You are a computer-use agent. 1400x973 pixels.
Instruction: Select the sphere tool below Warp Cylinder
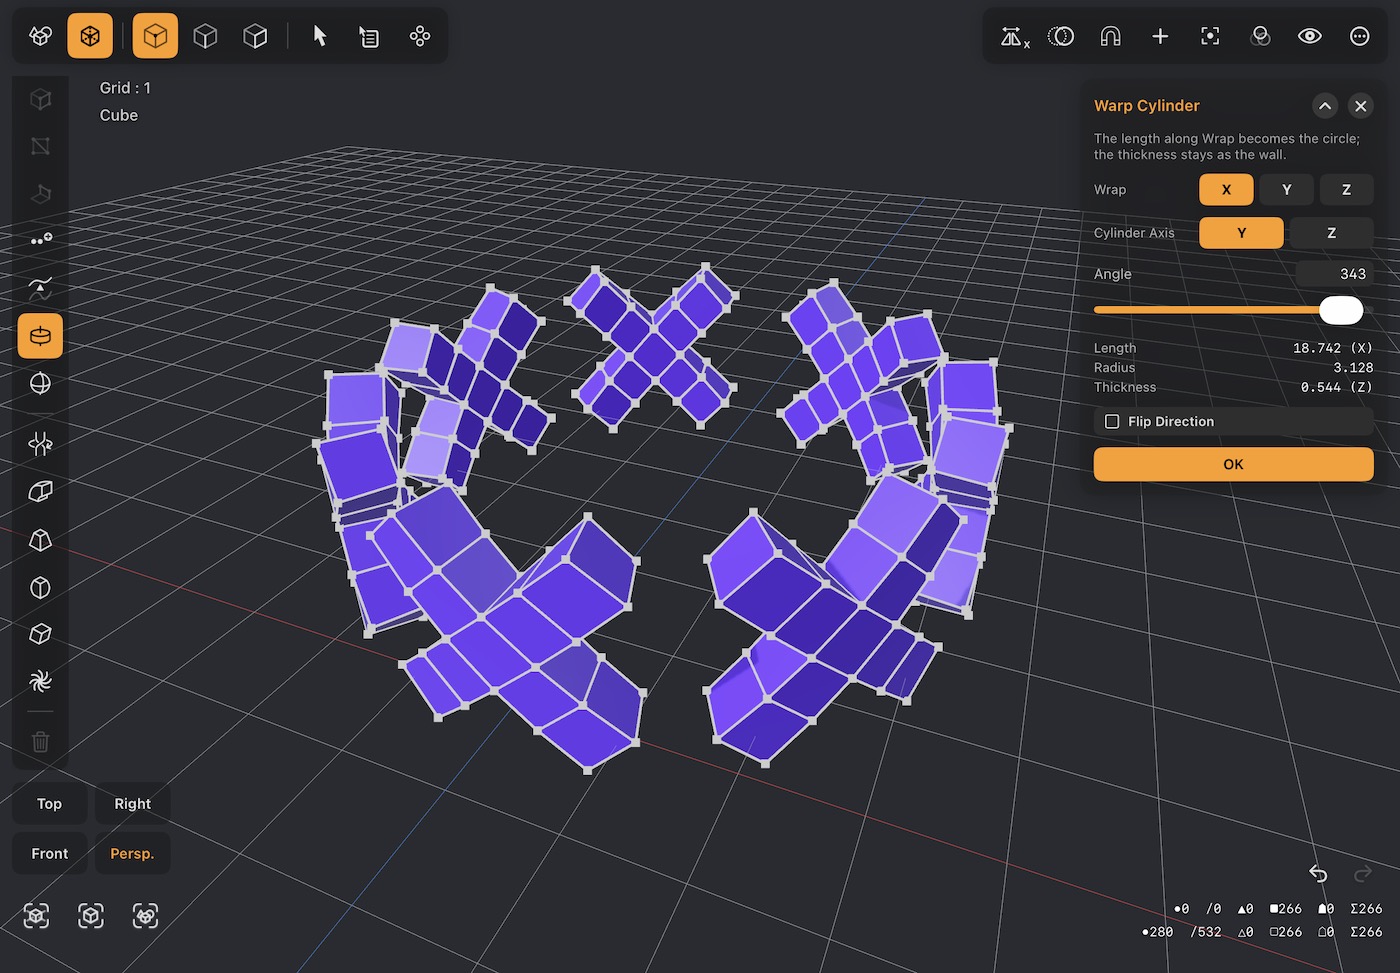40,384
